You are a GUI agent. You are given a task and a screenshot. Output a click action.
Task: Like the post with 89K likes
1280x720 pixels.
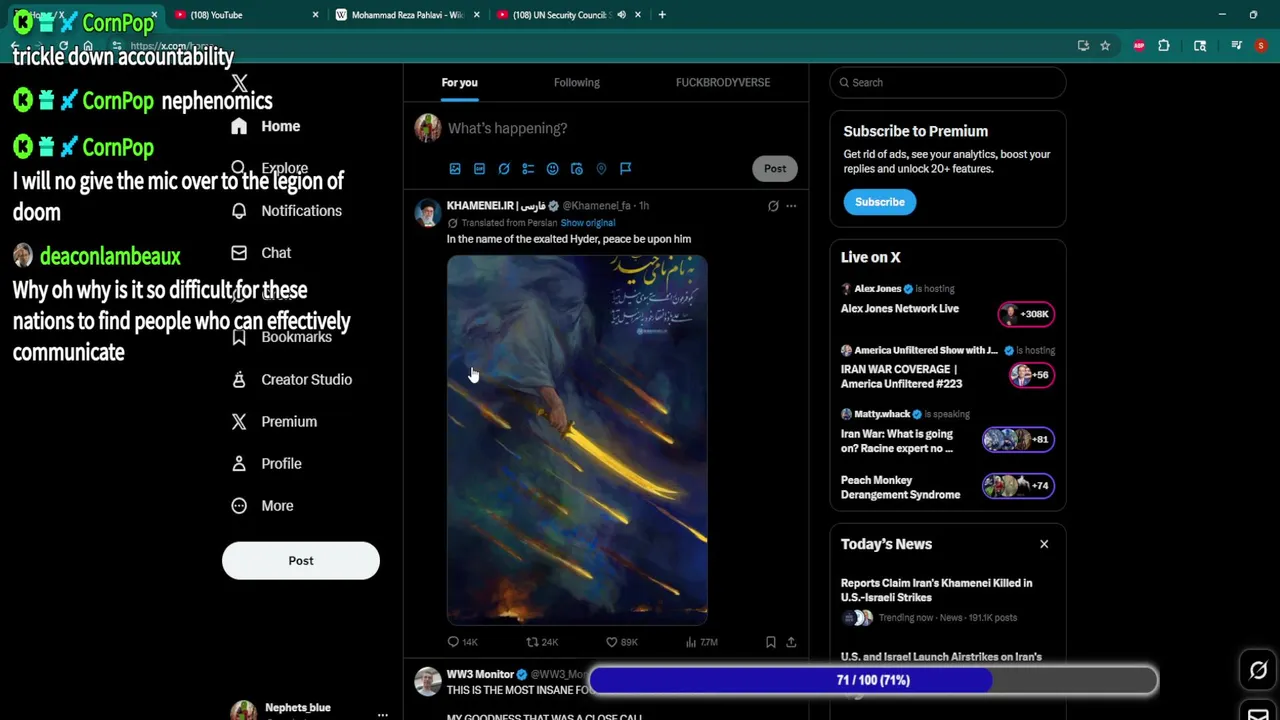(612, 642)
